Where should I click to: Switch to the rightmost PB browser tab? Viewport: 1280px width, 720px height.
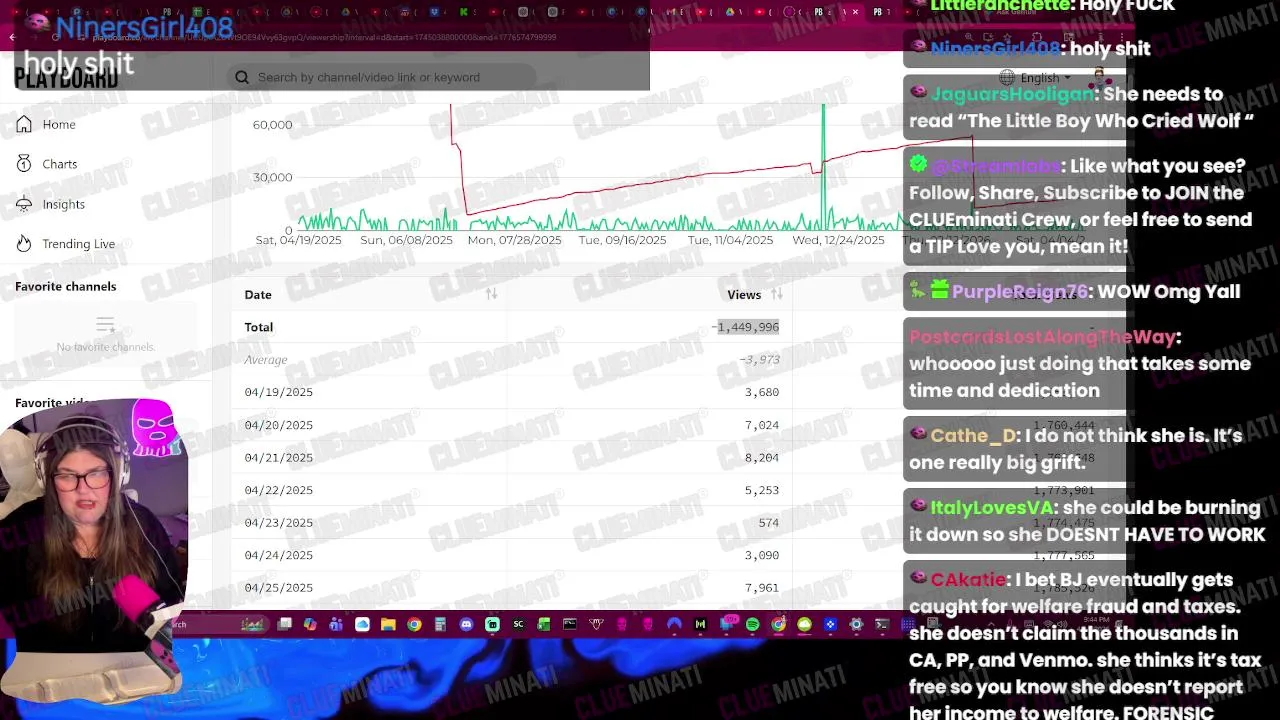click(881, 12)
